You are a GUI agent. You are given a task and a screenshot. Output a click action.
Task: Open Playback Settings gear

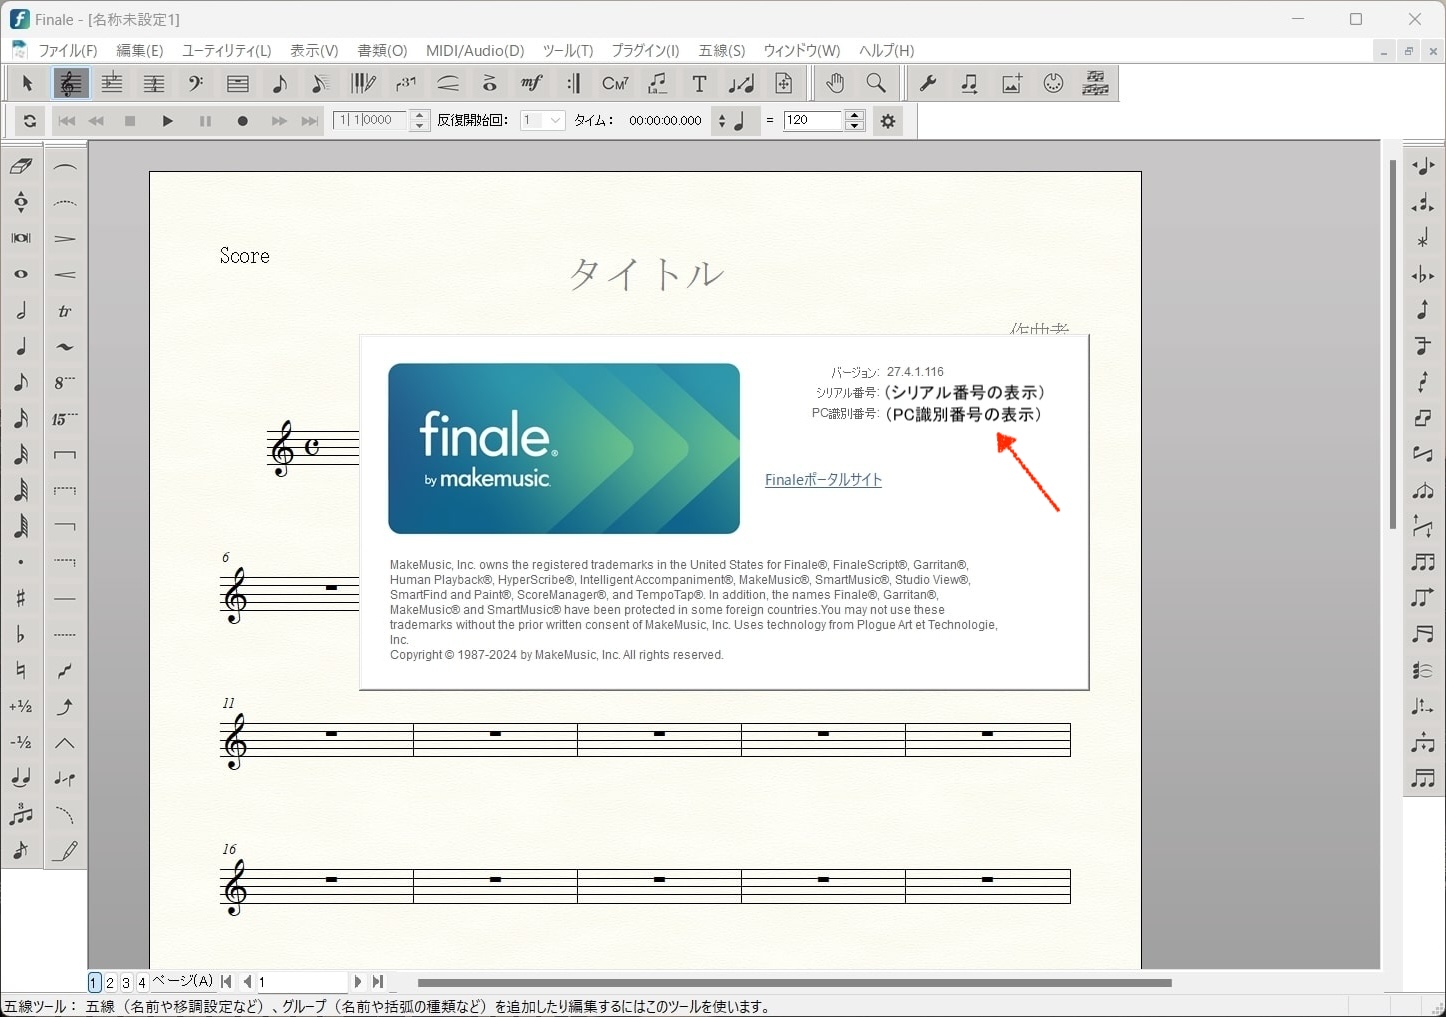pos(888,121)
